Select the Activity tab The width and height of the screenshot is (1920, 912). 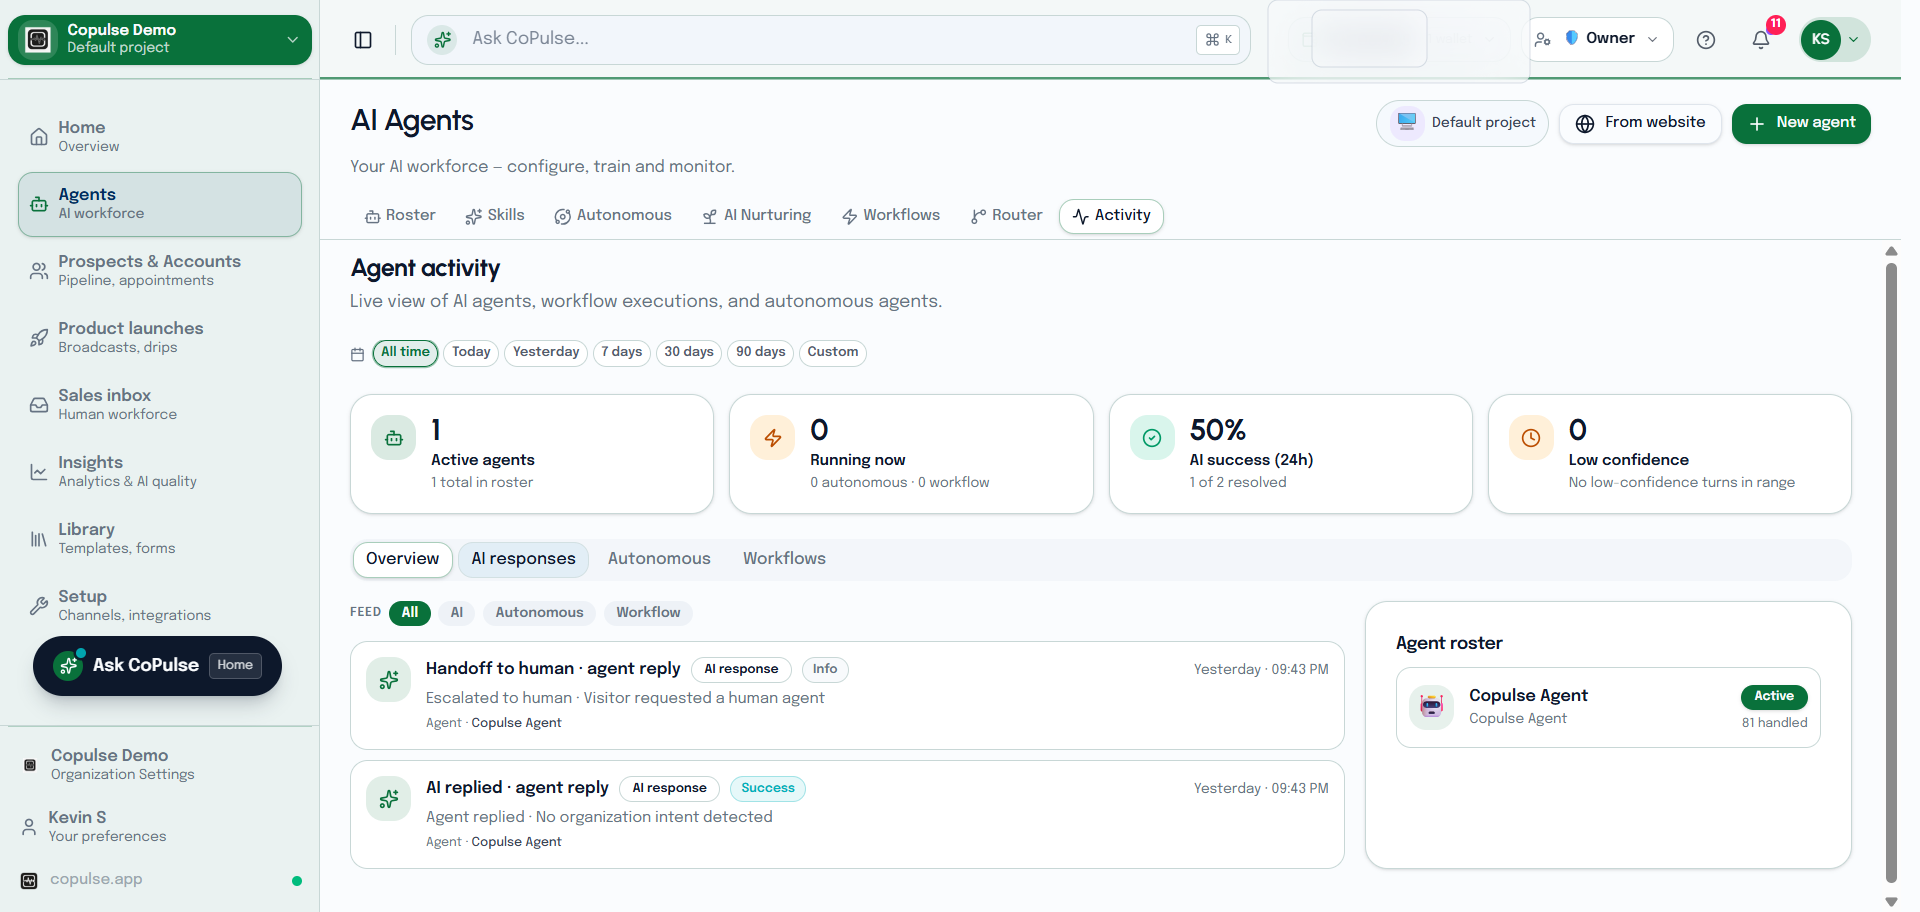click(1111, 216)
